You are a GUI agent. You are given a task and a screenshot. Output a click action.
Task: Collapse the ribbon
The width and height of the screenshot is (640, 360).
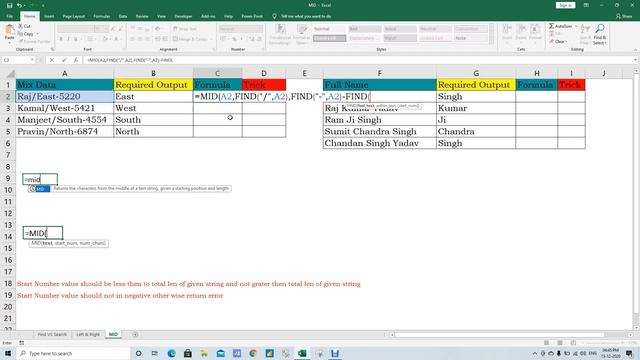635,50
